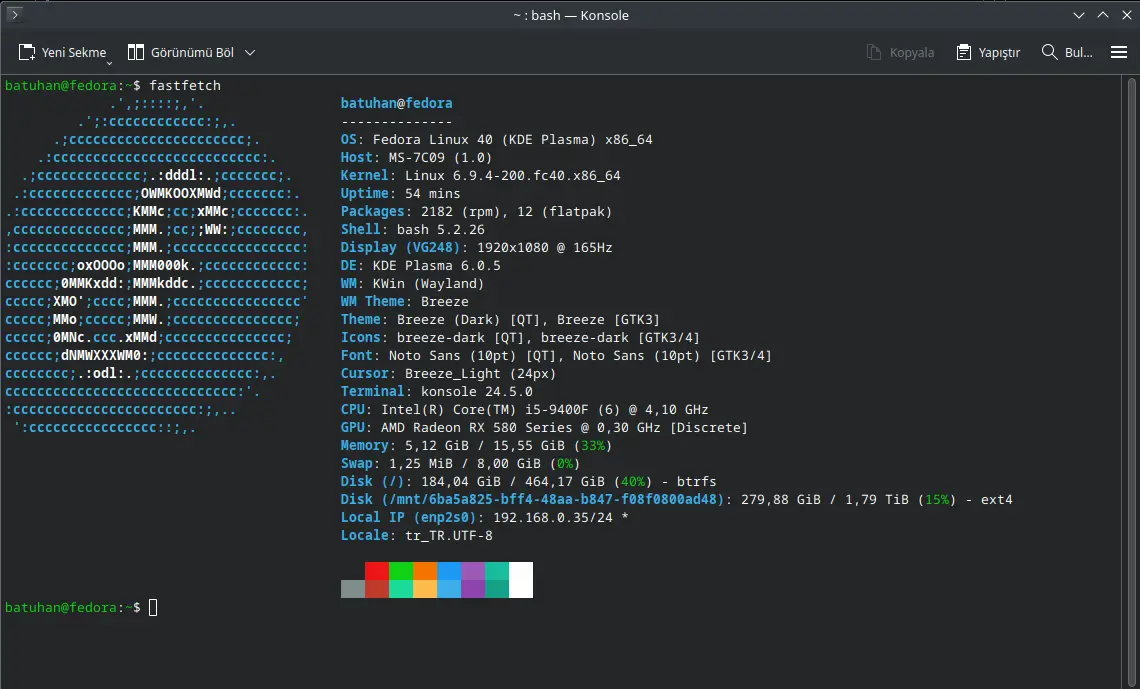The width and height of the screenshot is (1140, 689).
Task: Click the CPU i5-9400F line
Action: tap(524, 409)
